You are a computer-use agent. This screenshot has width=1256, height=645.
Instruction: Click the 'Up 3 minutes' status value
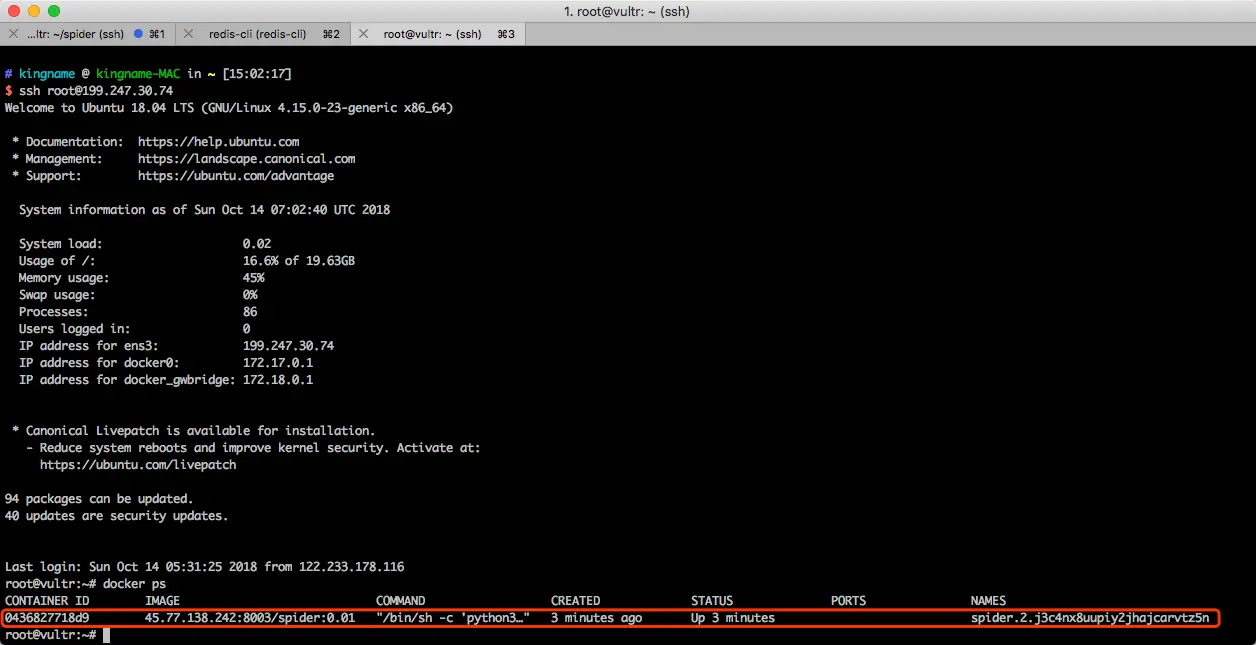733,618
